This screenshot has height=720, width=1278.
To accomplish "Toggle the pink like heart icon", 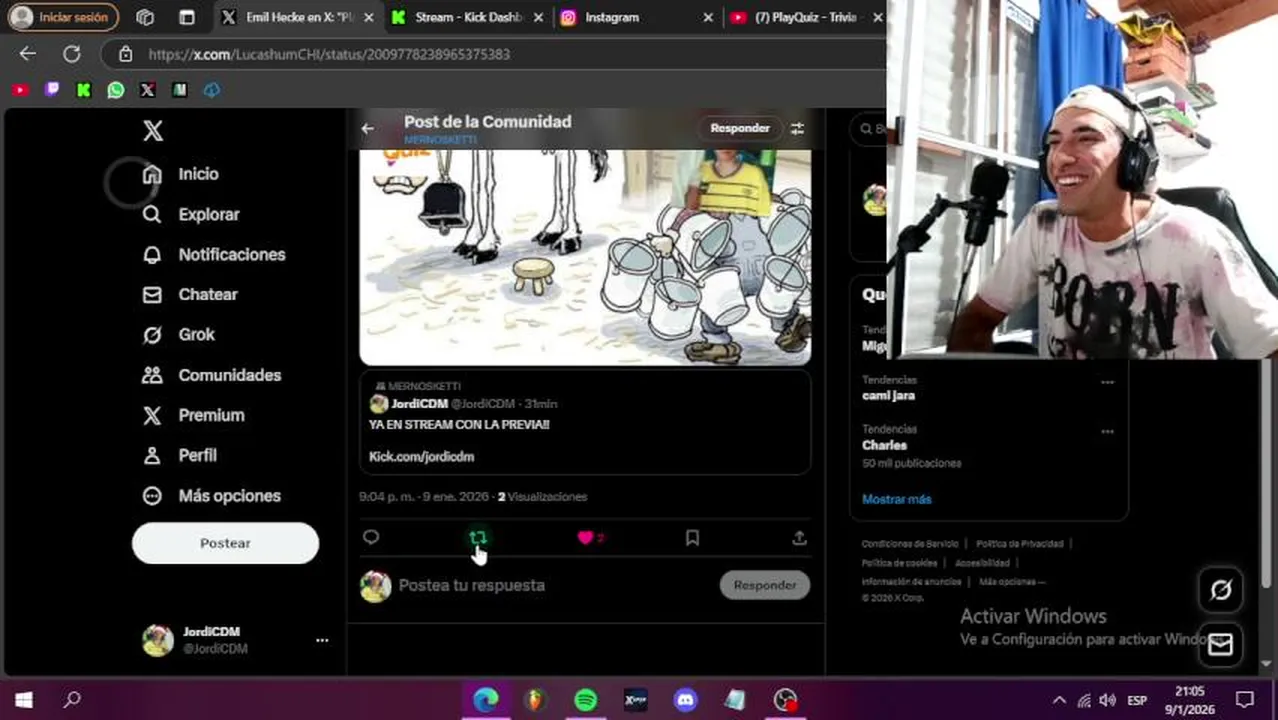I will (x=586, y=537).
